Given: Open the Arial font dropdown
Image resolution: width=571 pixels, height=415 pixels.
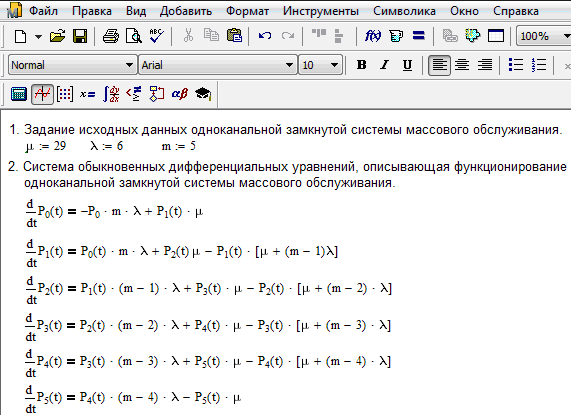Looking at the screenshot, I should click(289, 65).
